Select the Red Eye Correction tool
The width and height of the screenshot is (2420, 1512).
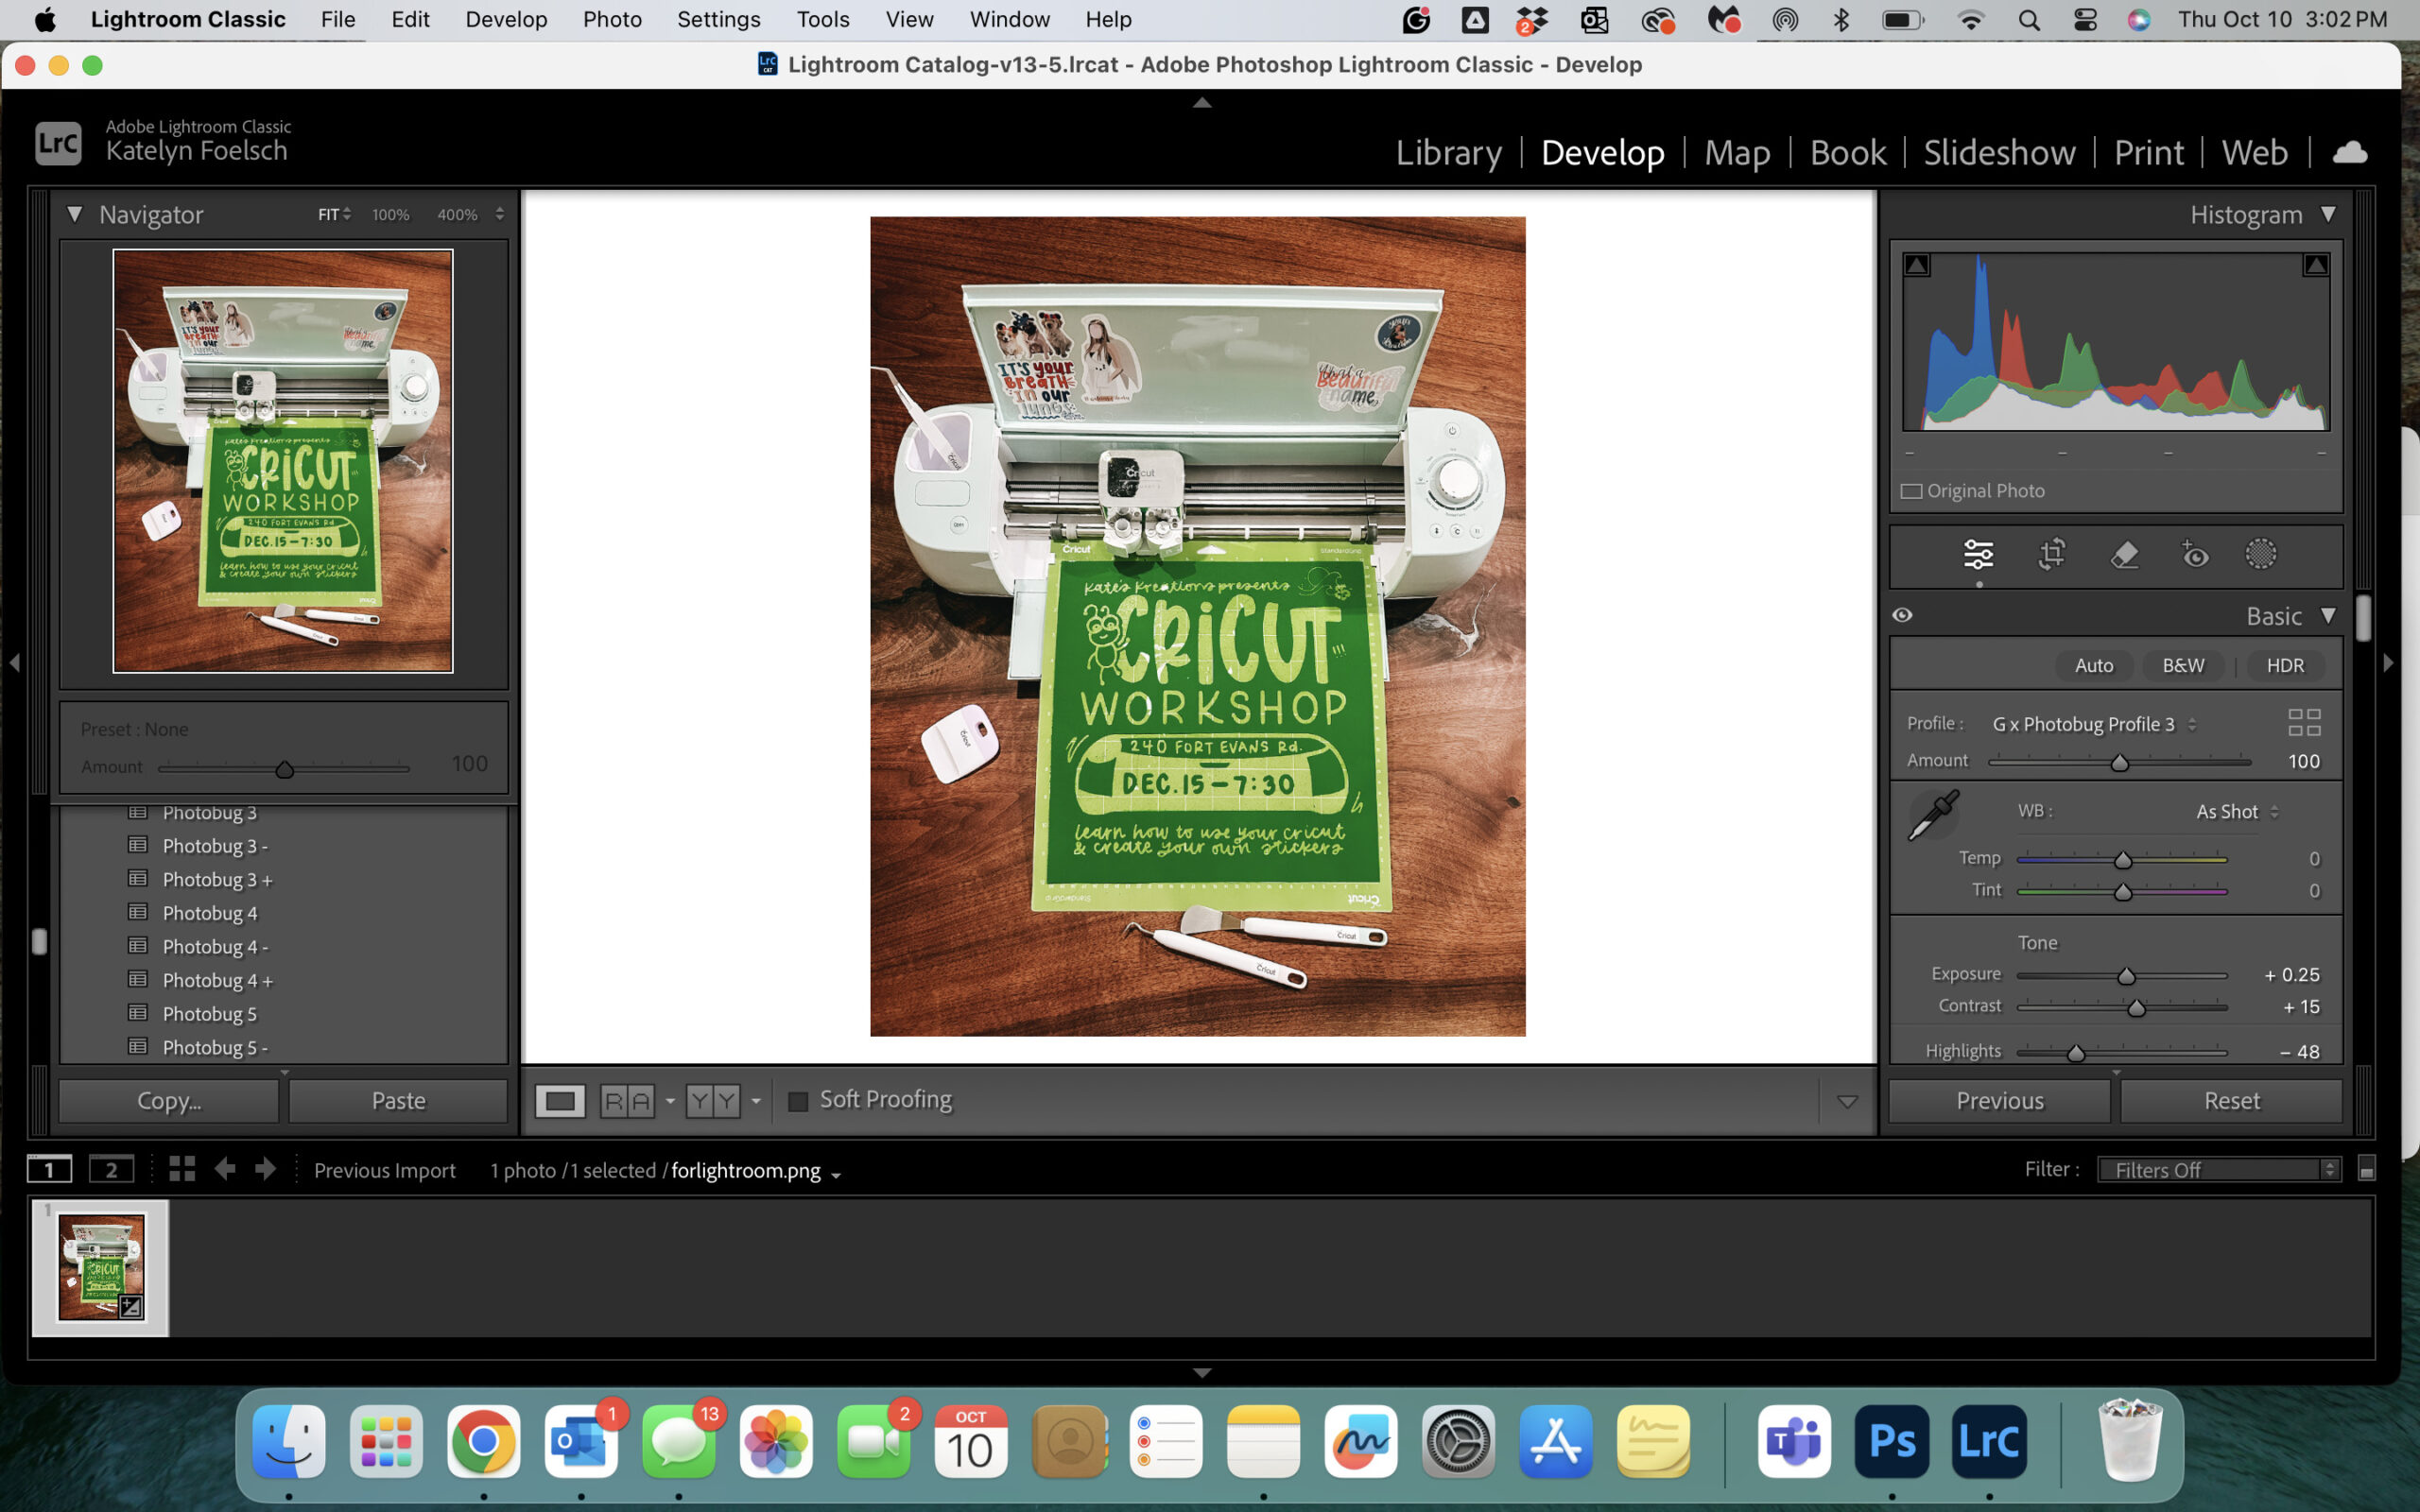(2194, 553)
